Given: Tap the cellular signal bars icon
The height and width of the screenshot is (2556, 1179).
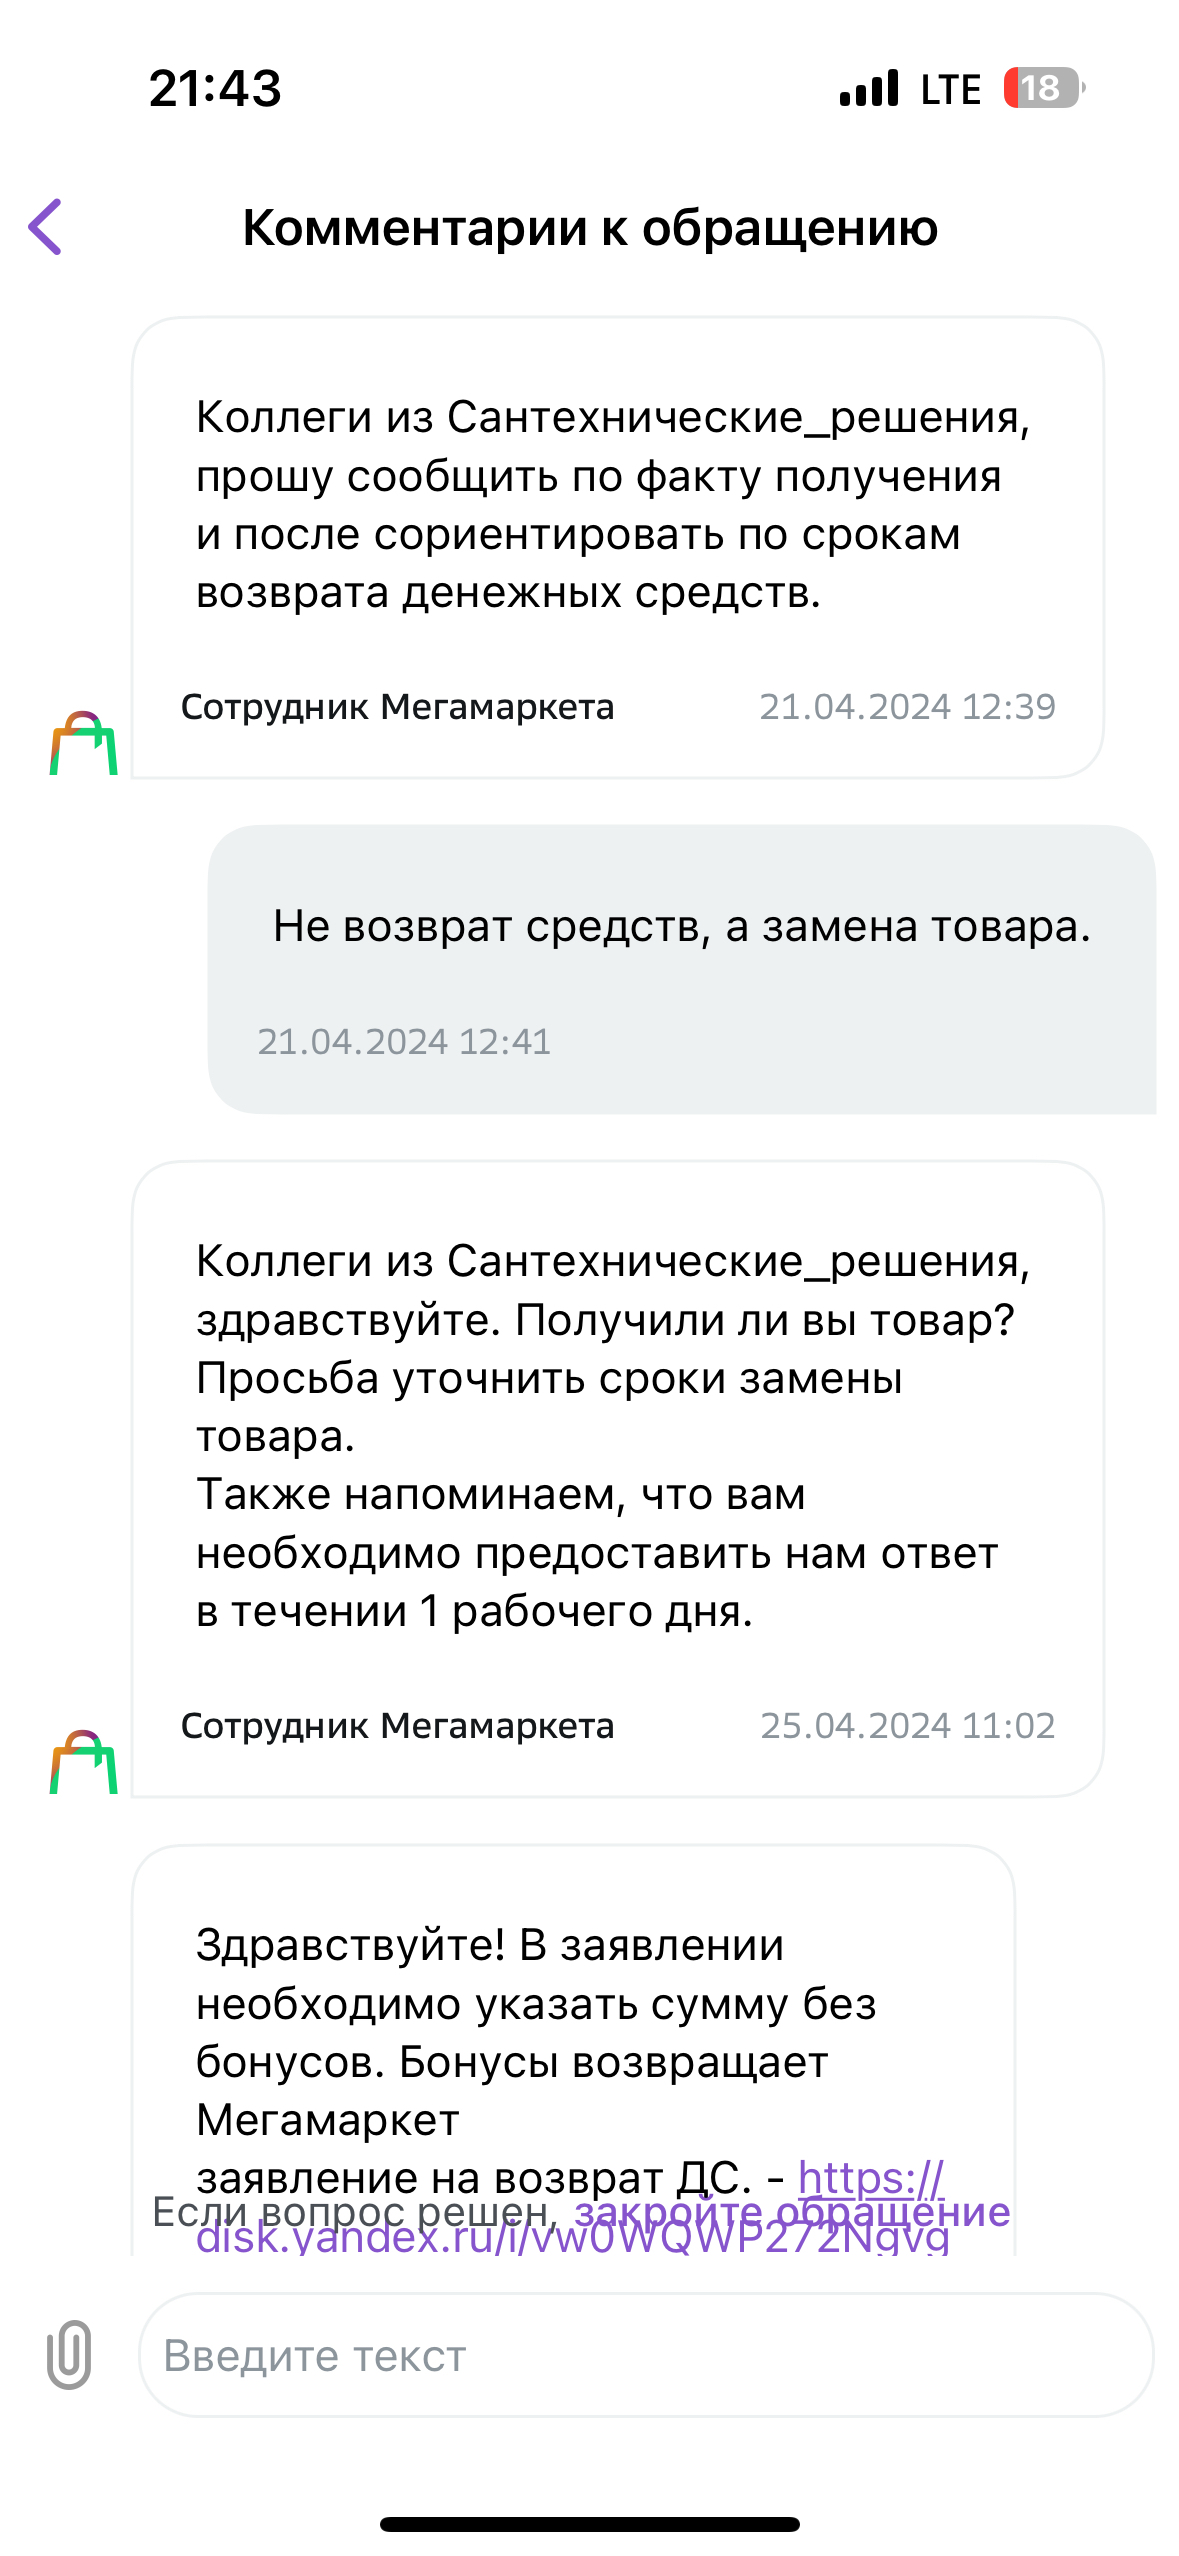Looking at the screenshot, I should [x=869, y=88].
